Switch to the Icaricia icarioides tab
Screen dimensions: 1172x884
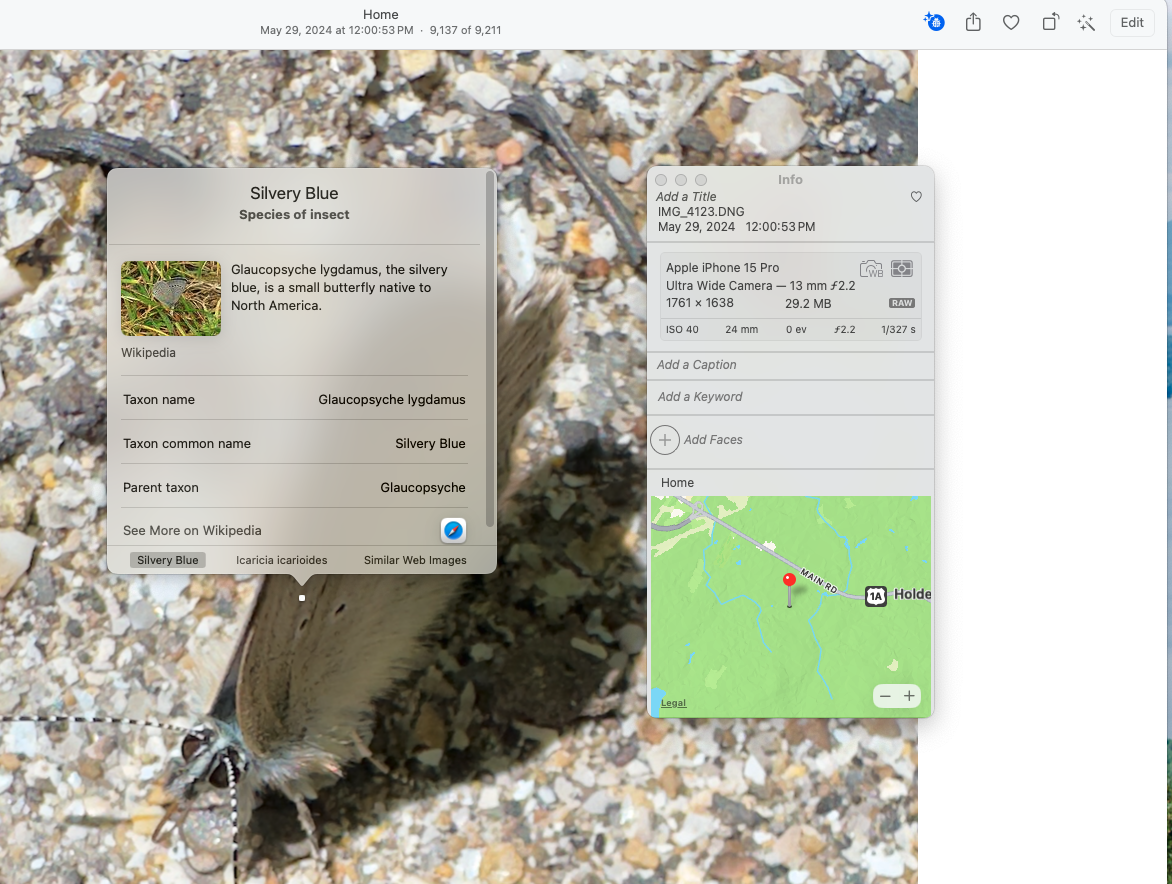tap(281, 560)
